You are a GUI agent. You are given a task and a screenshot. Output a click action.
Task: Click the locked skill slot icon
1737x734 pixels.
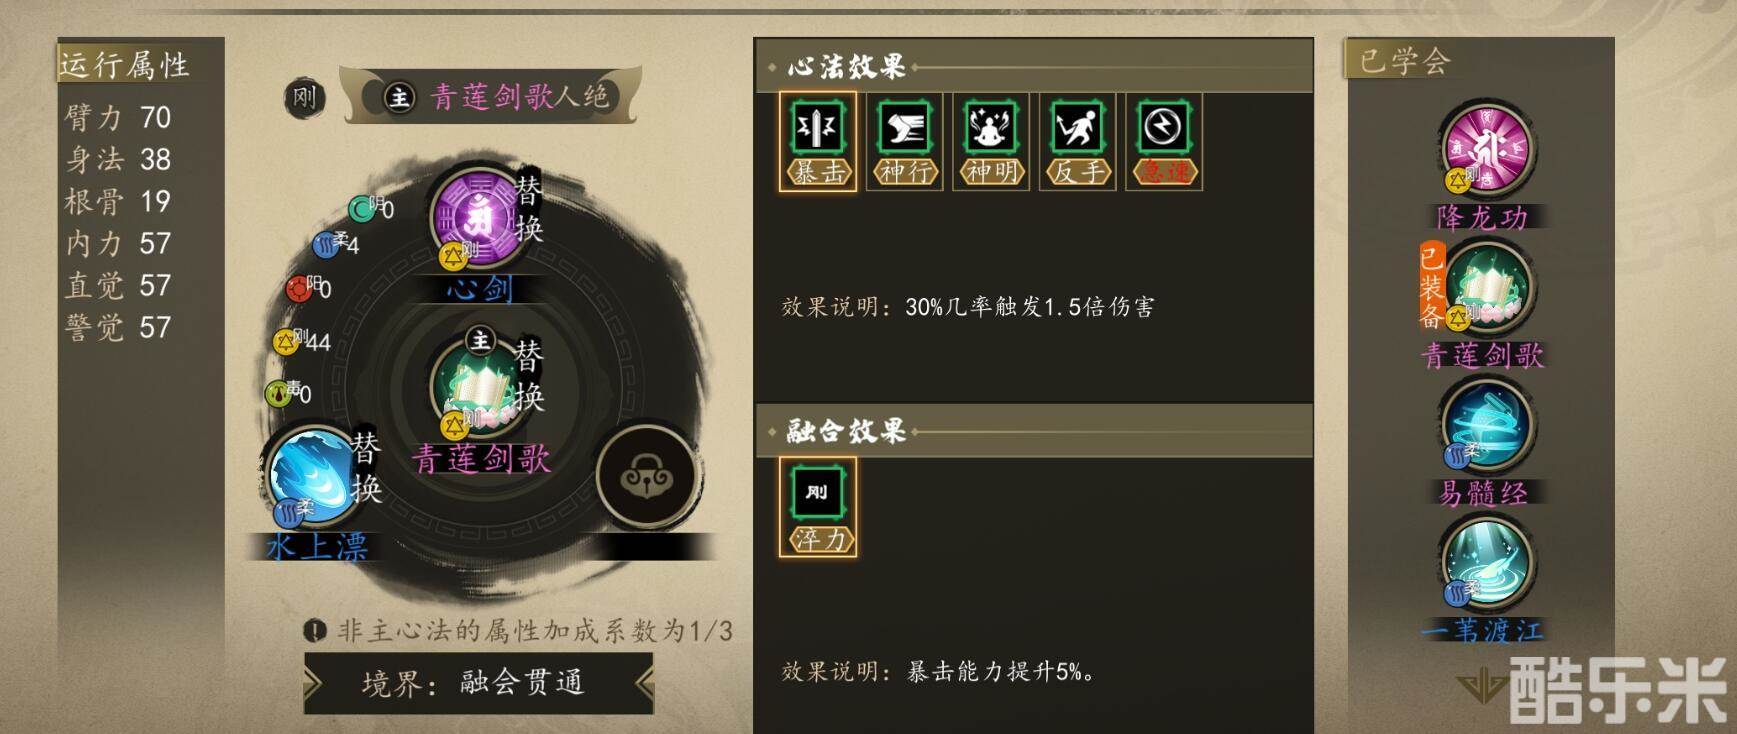click(646, 477)
